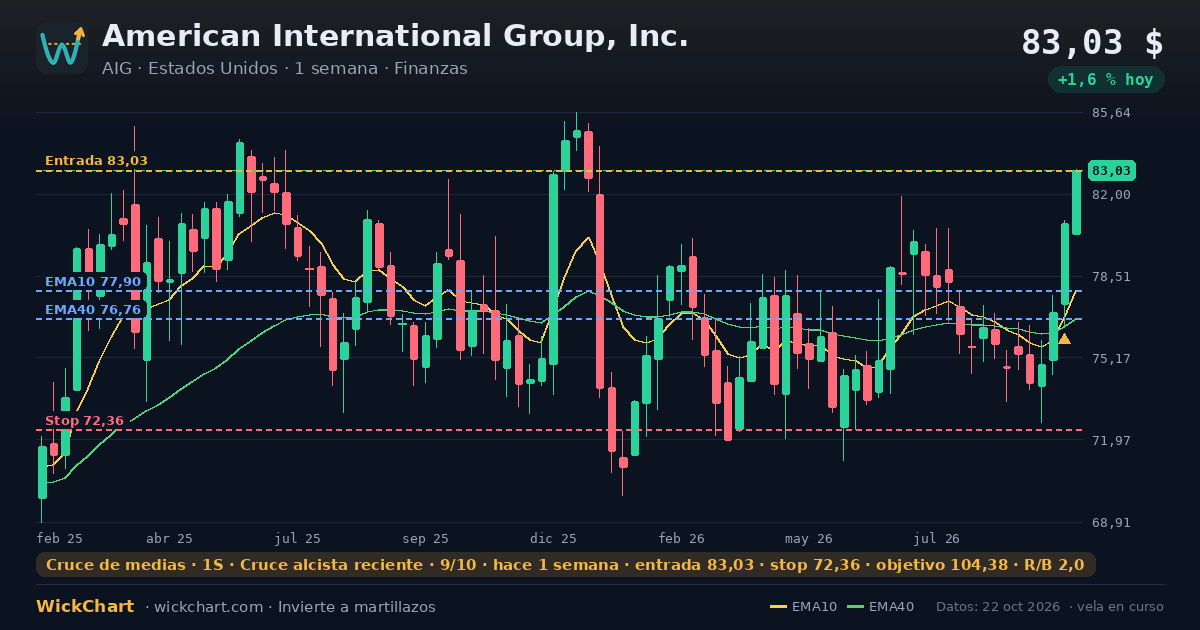
Task: Click the dic 25 date label
Action: pos(554,538)
